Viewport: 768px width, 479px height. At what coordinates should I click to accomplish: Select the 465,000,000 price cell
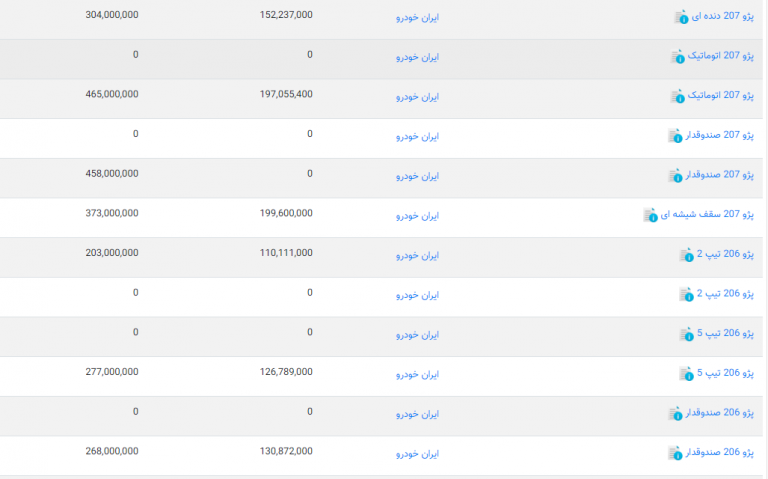[112, 95]
